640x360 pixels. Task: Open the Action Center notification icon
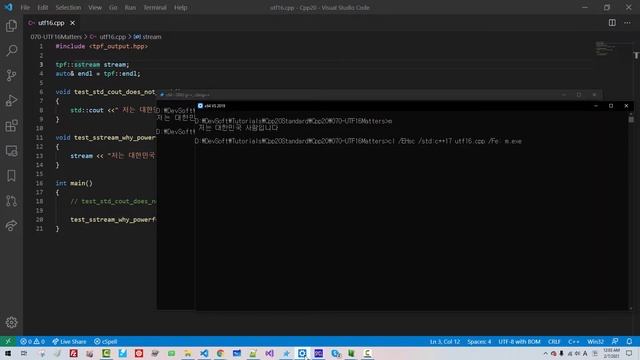pos(629,353)
